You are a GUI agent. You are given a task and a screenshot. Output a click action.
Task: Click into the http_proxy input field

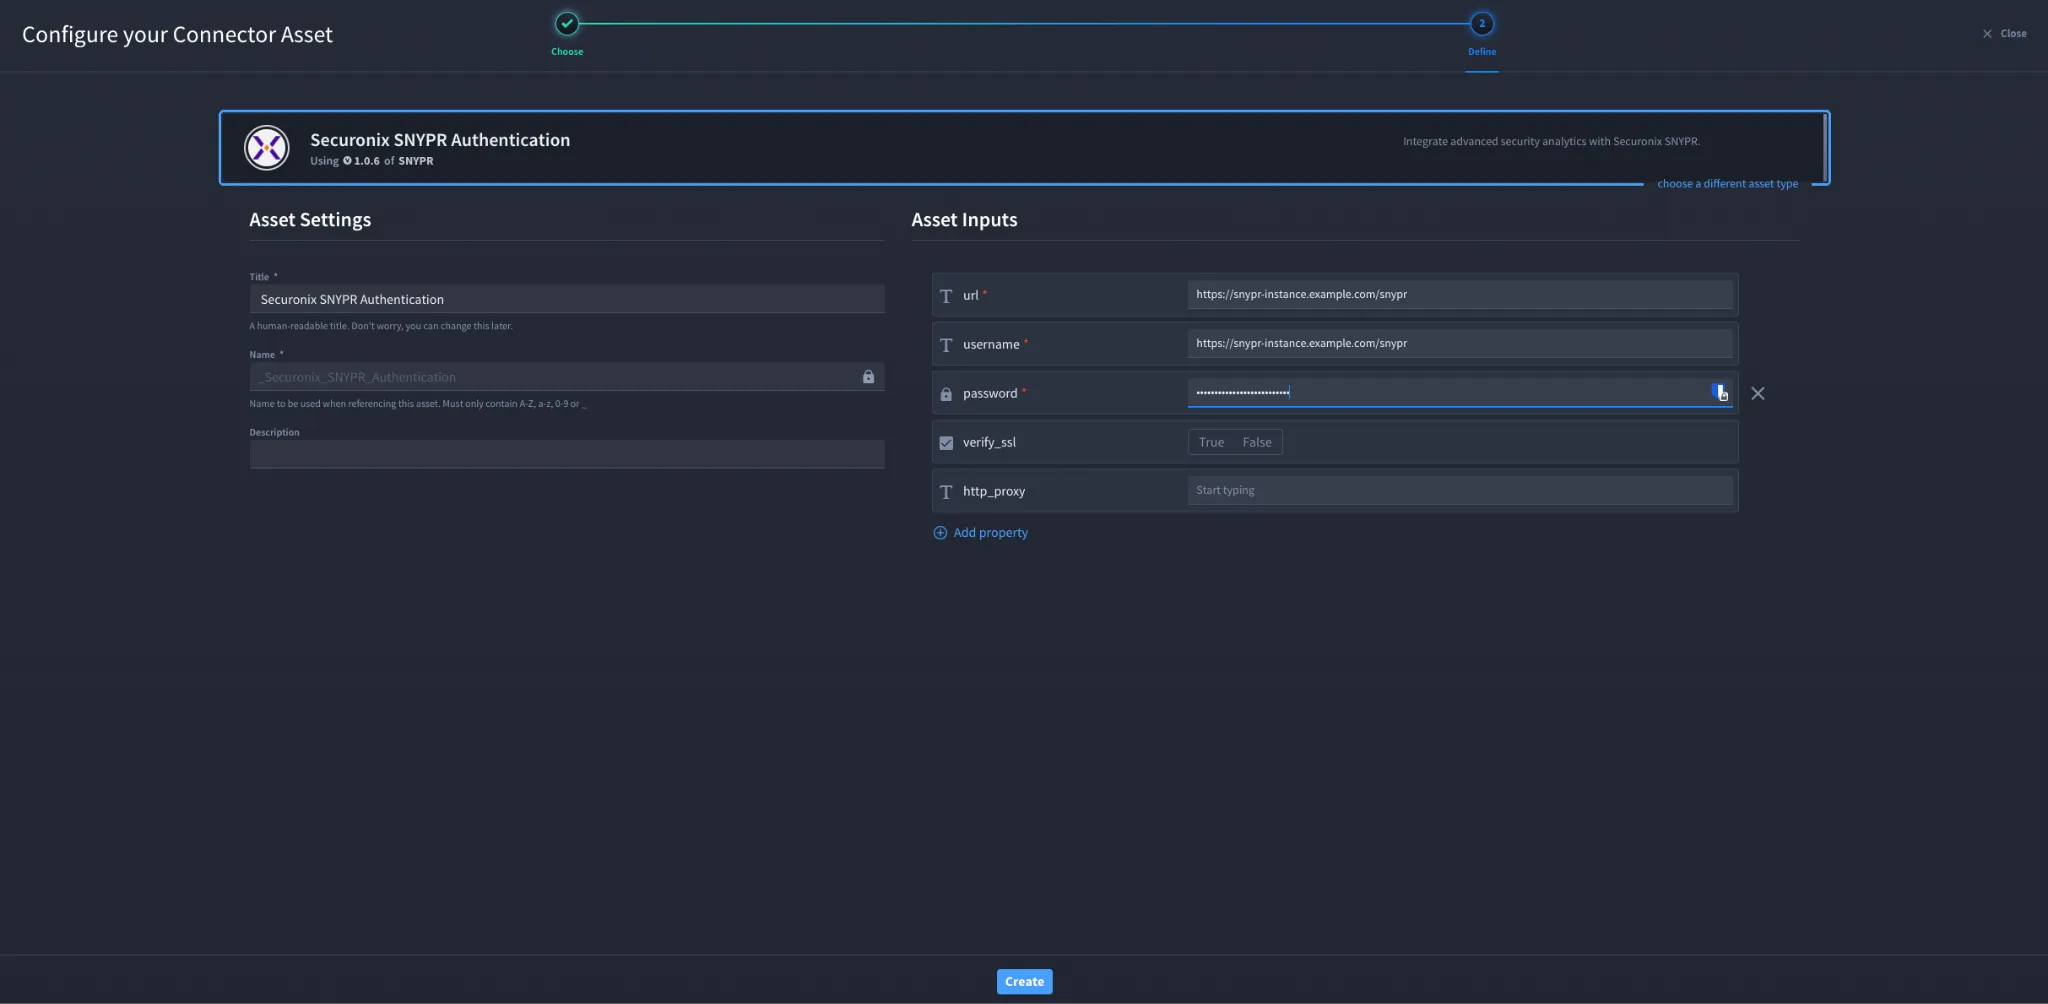point(1460,491)
